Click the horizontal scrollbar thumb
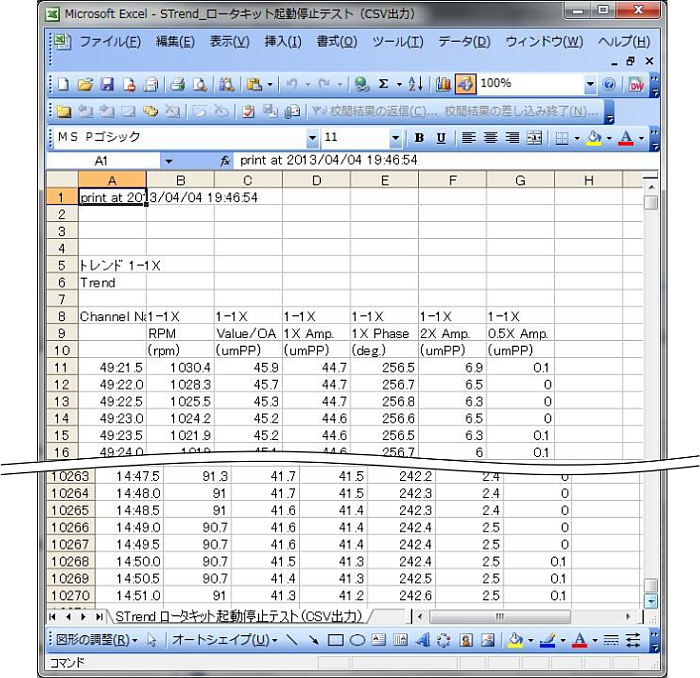 pos(500,617)
